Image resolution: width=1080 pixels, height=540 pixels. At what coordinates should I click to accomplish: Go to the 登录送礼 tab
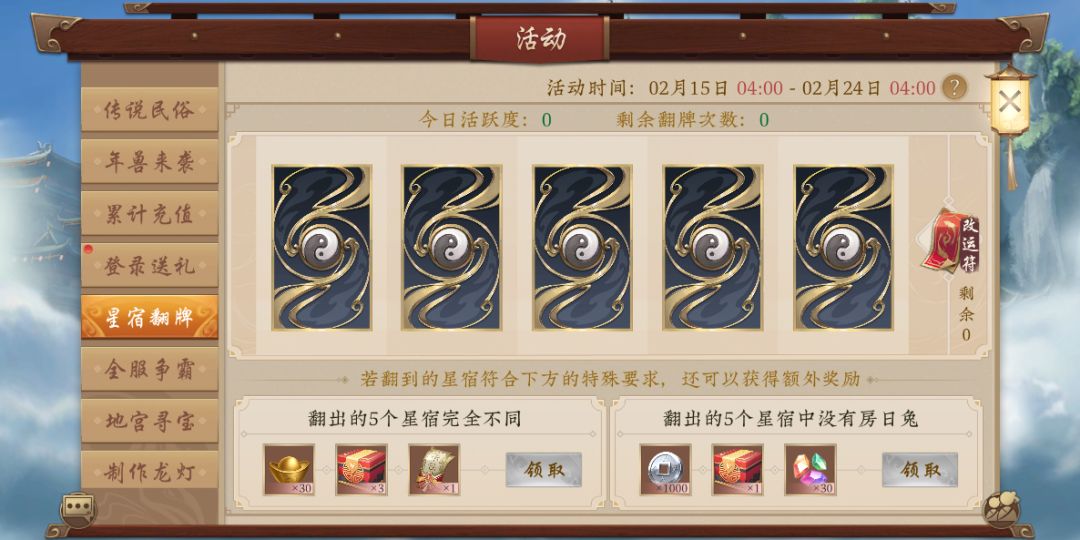149,265
